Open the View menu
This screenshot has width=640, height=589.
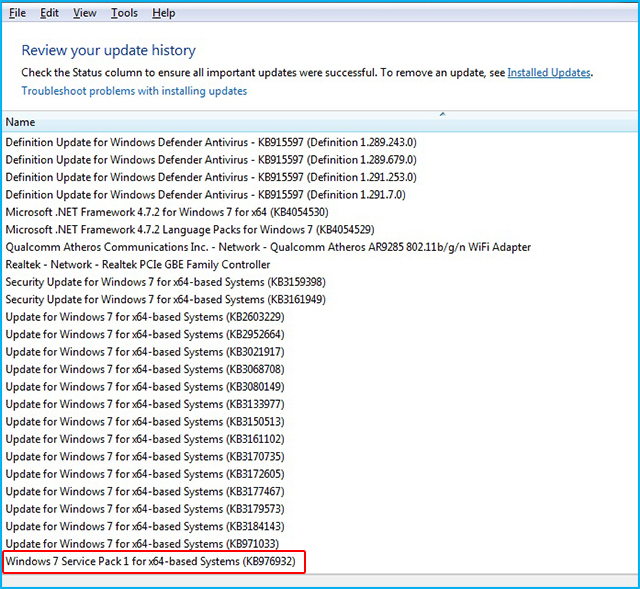click(84, 13)
